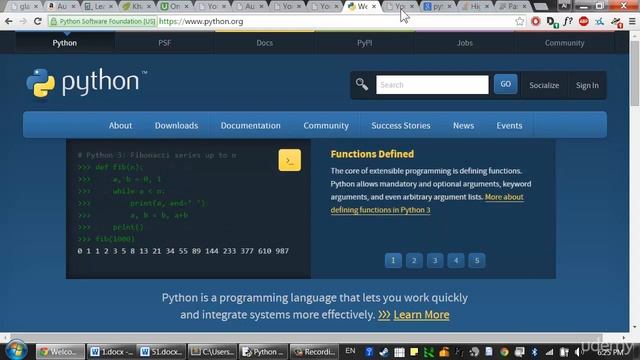Screen dimensions: 640x360
Task: Click in the Search input field
Action: tap(432, 84)
